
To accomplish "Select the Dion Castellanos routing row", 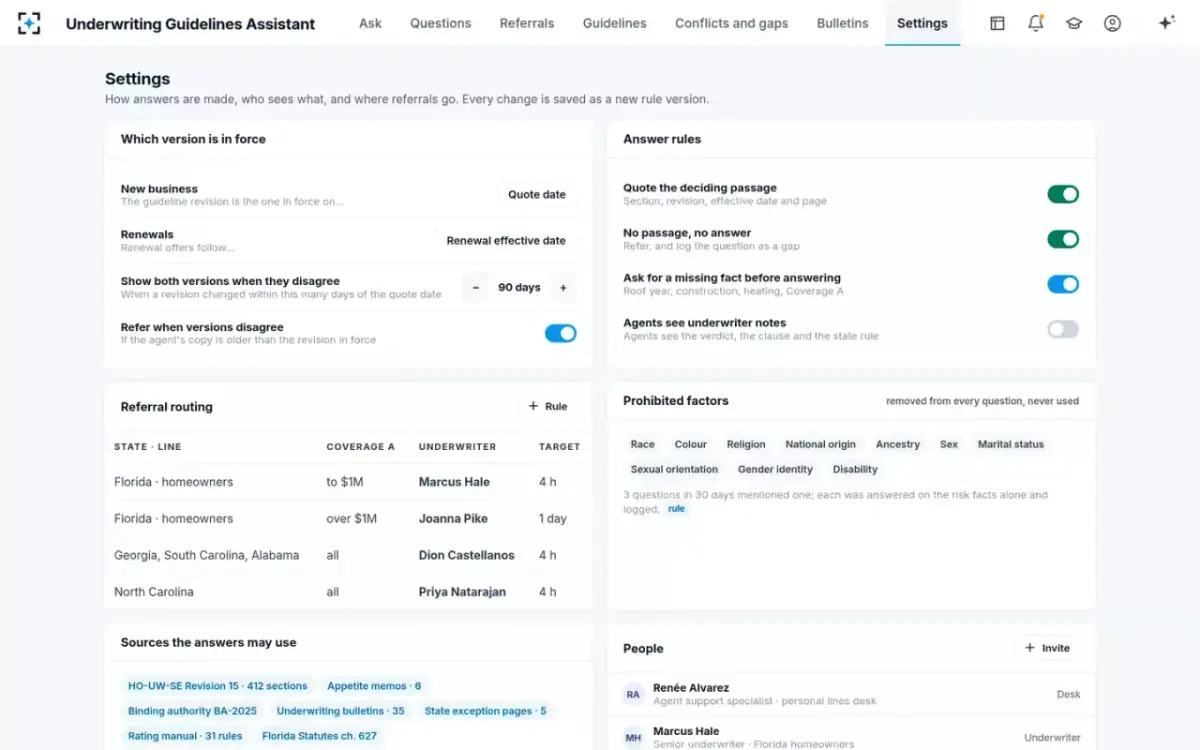I will coord(349,555).
